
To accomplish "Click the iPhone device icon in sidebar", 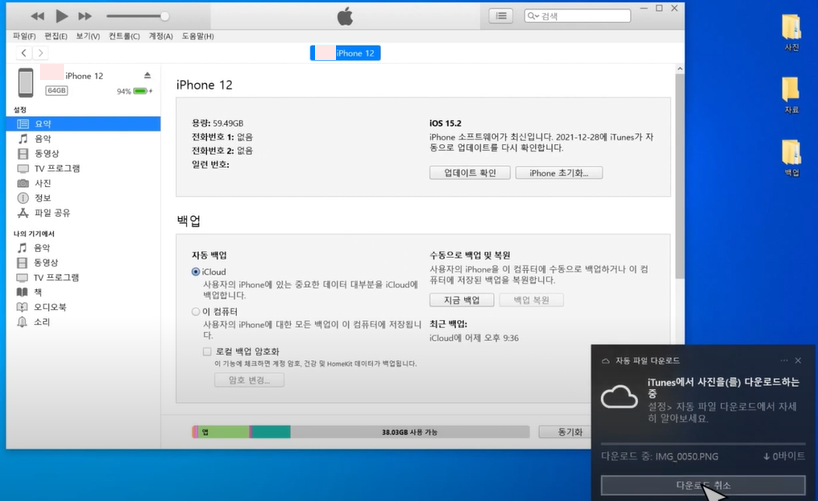I will pos(26,82).
